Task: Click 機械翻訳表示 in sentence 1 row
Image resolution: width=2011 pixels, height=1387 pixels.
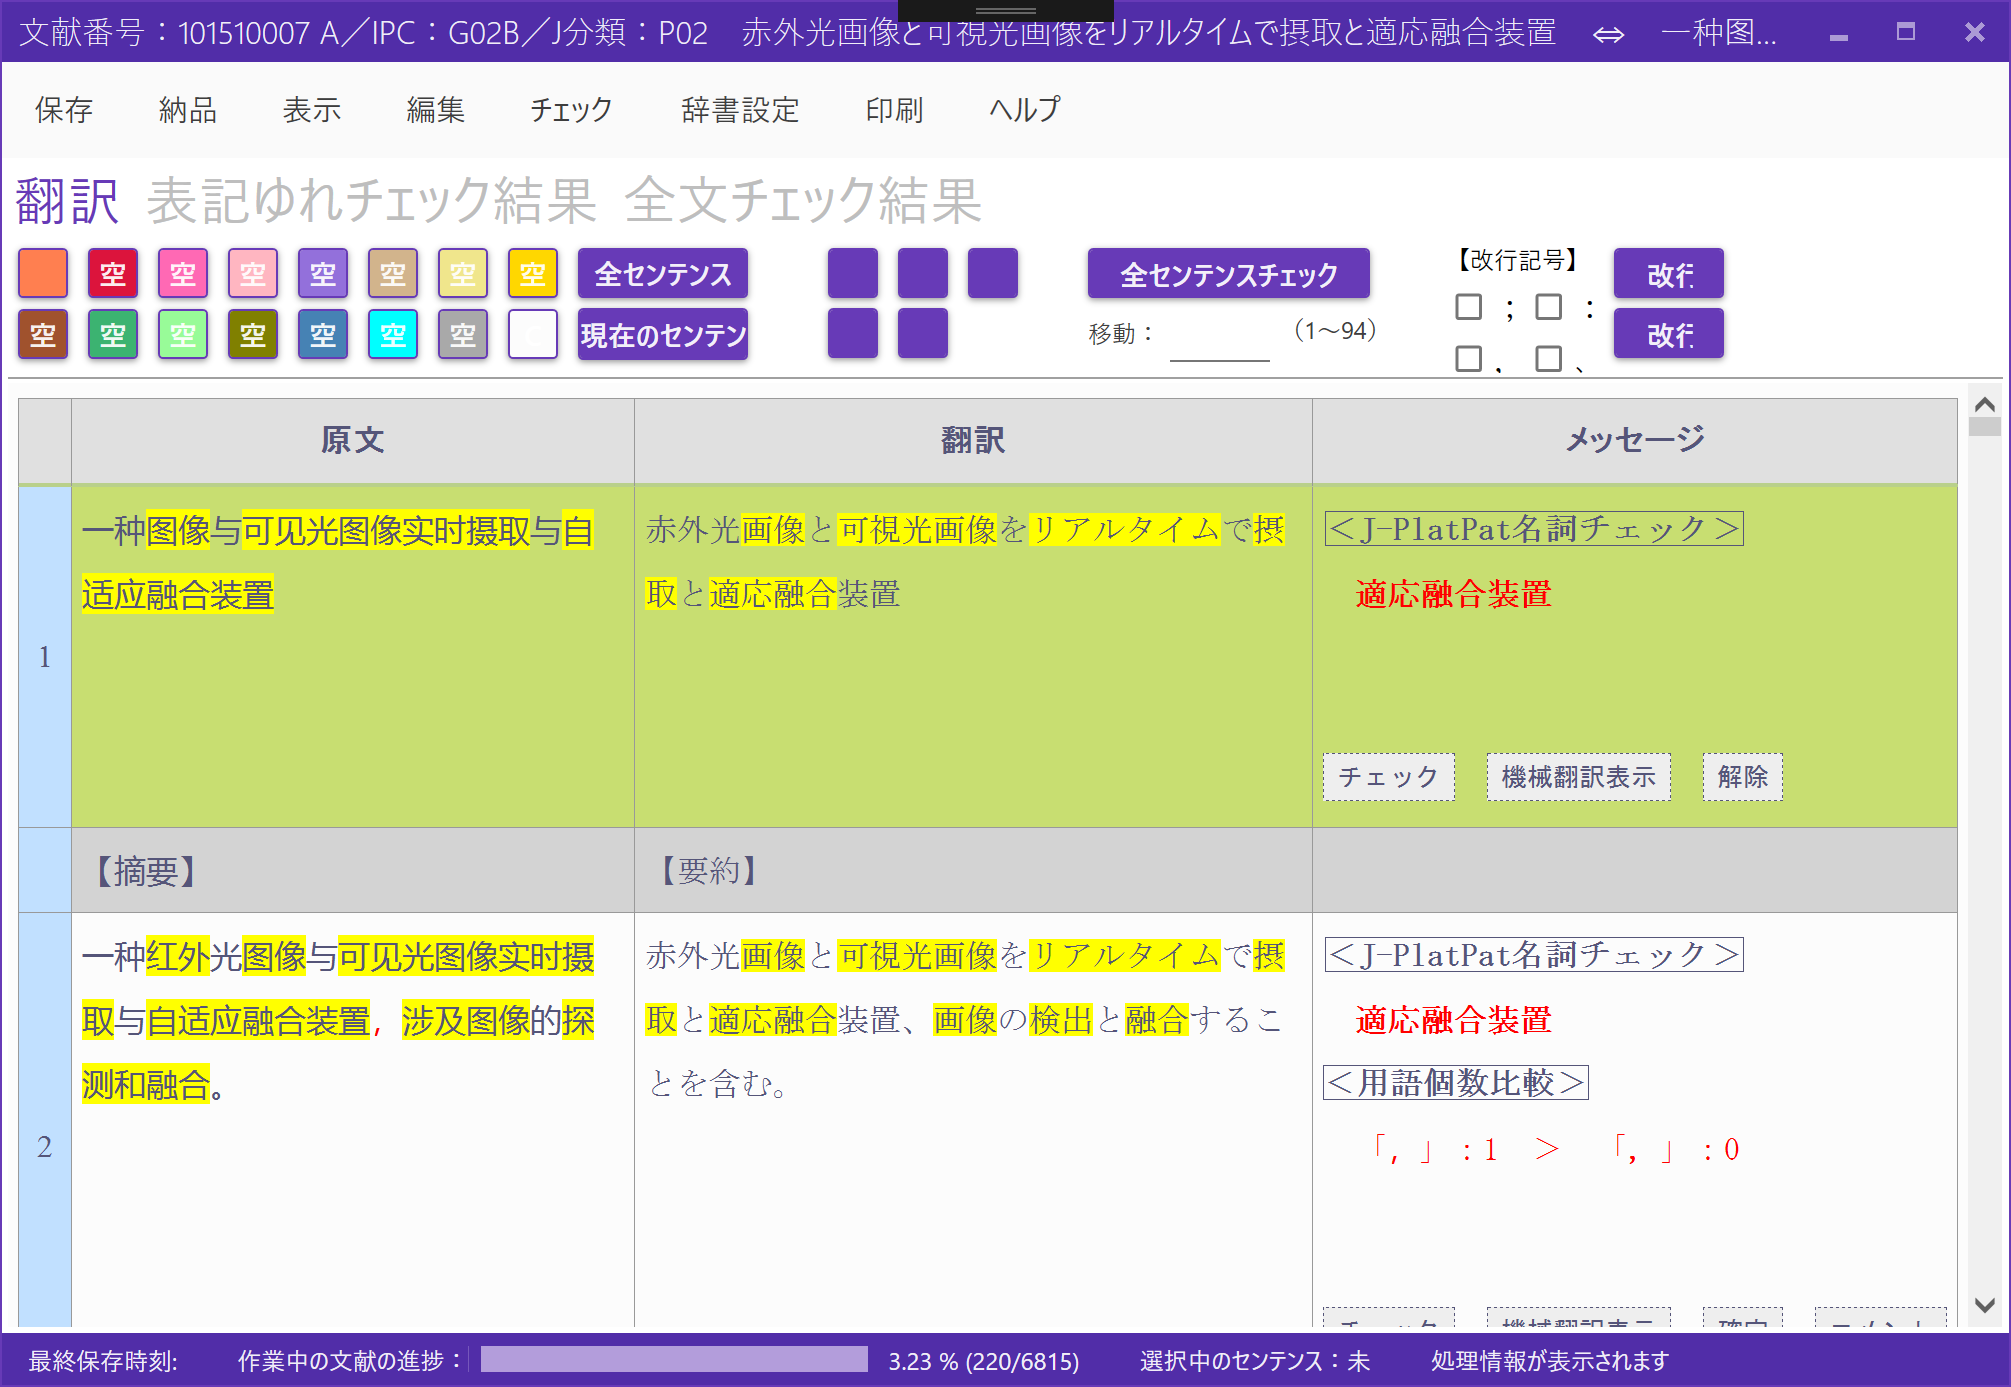Action: 1579,777
